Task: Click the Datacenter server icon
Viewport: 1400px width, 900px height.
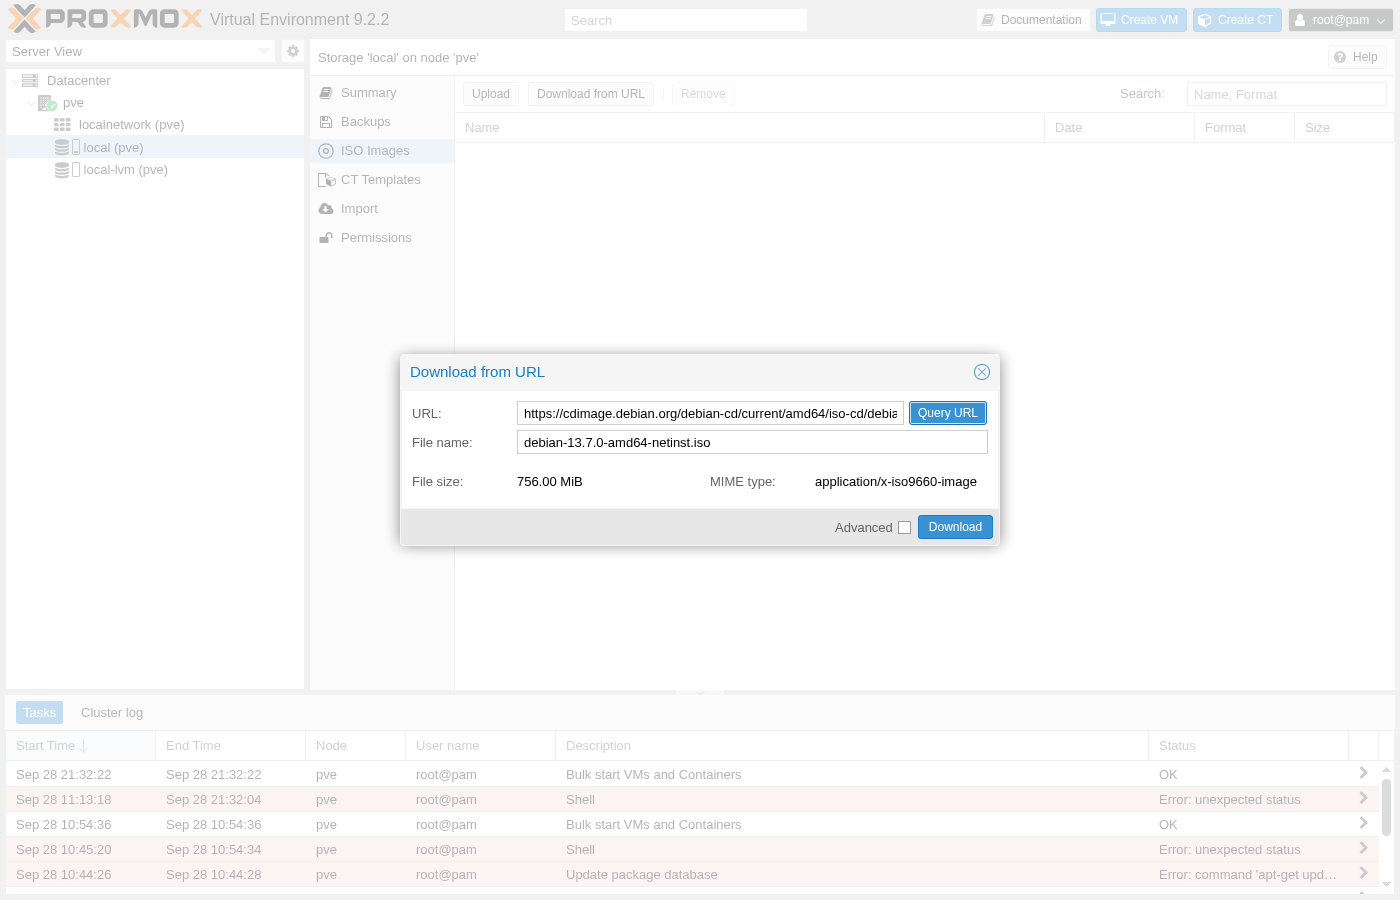Action: (30, 81)
